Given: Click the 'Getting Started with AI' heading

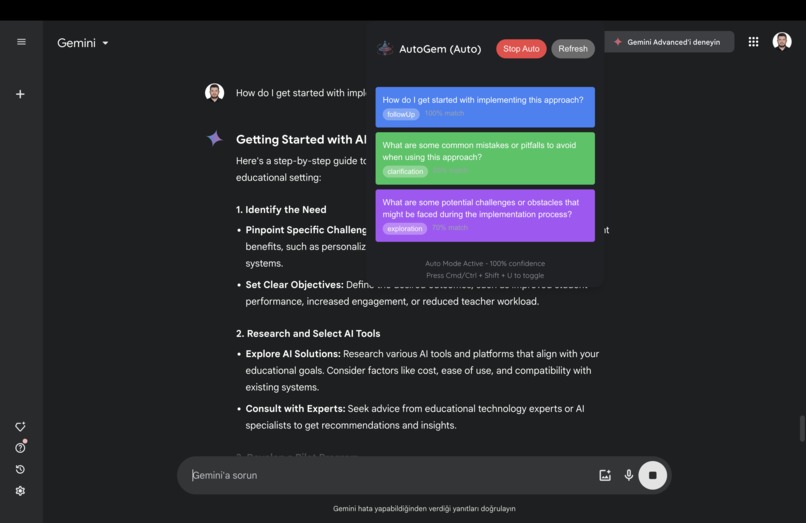Looking at the screenshot, I should point(301,139).
